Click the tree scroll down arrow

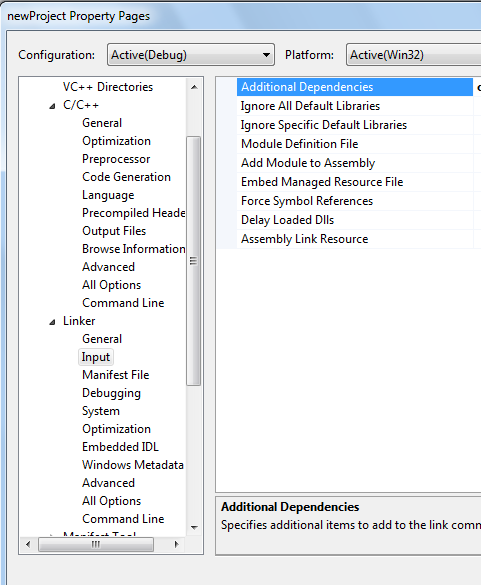pos(194,527)
